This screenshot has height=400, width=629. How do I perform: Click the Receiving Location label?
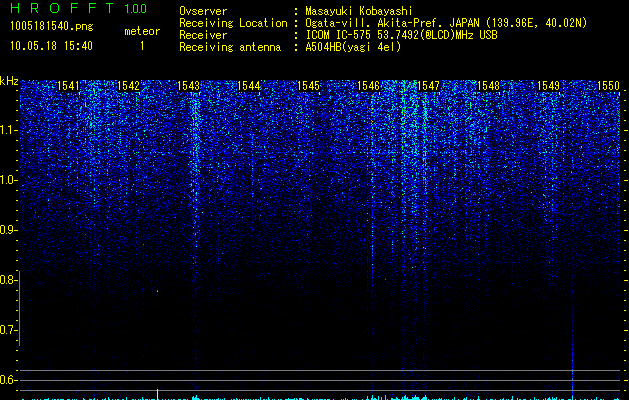233,23
